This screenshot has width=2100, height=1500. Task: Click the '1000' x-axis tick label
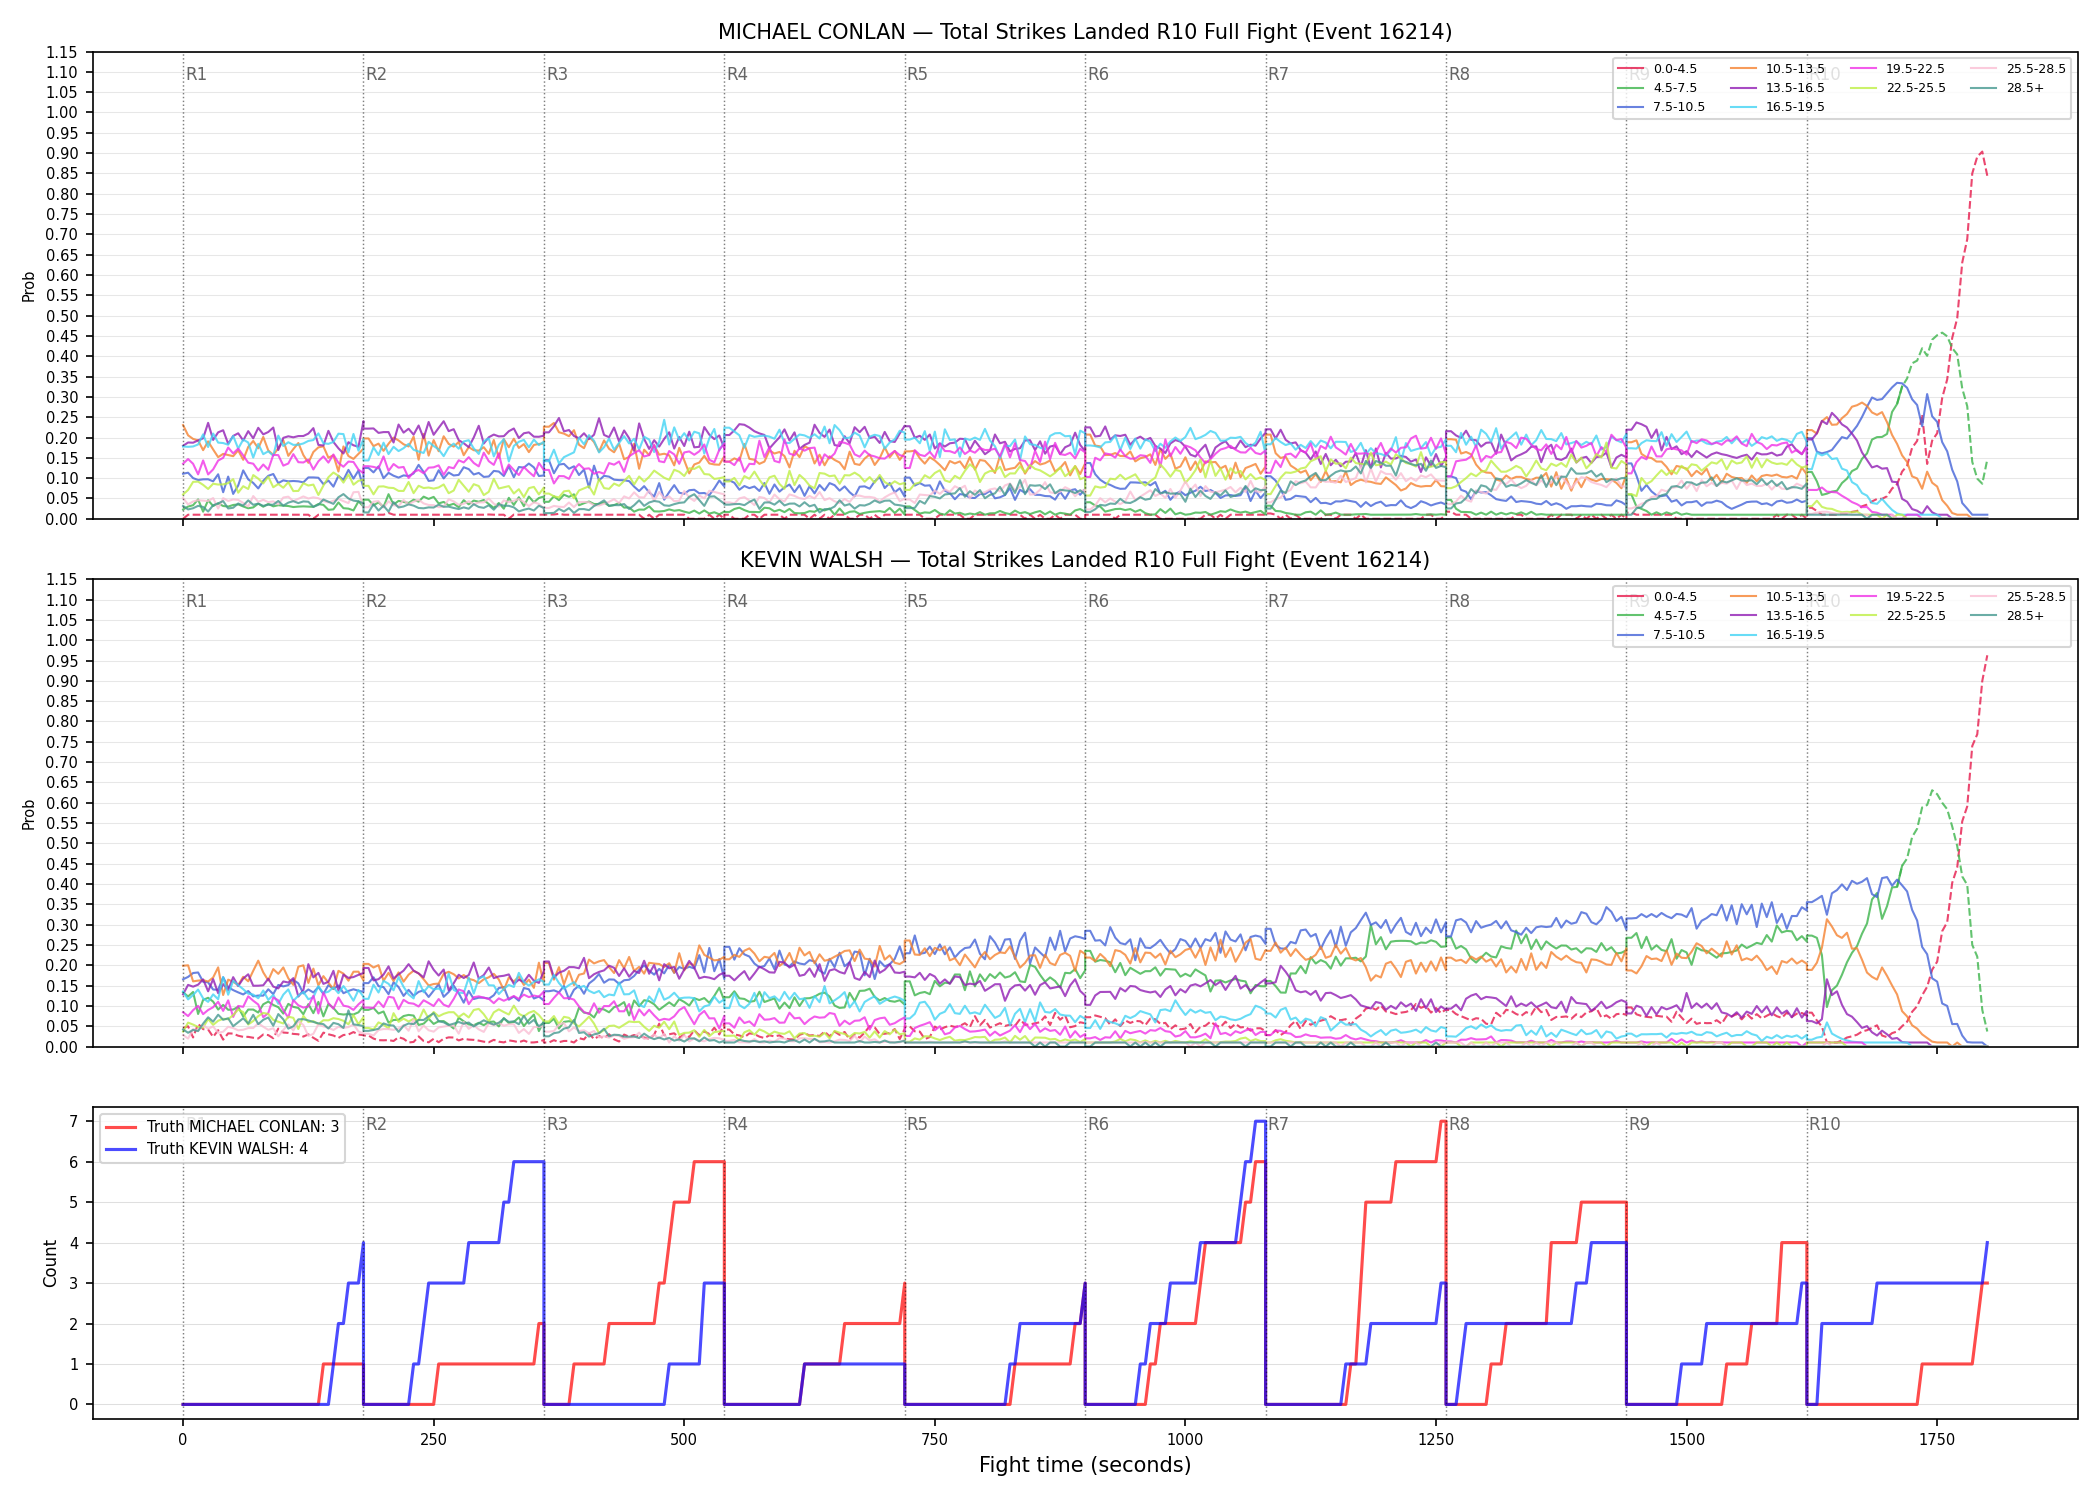pos(1185,1440)
